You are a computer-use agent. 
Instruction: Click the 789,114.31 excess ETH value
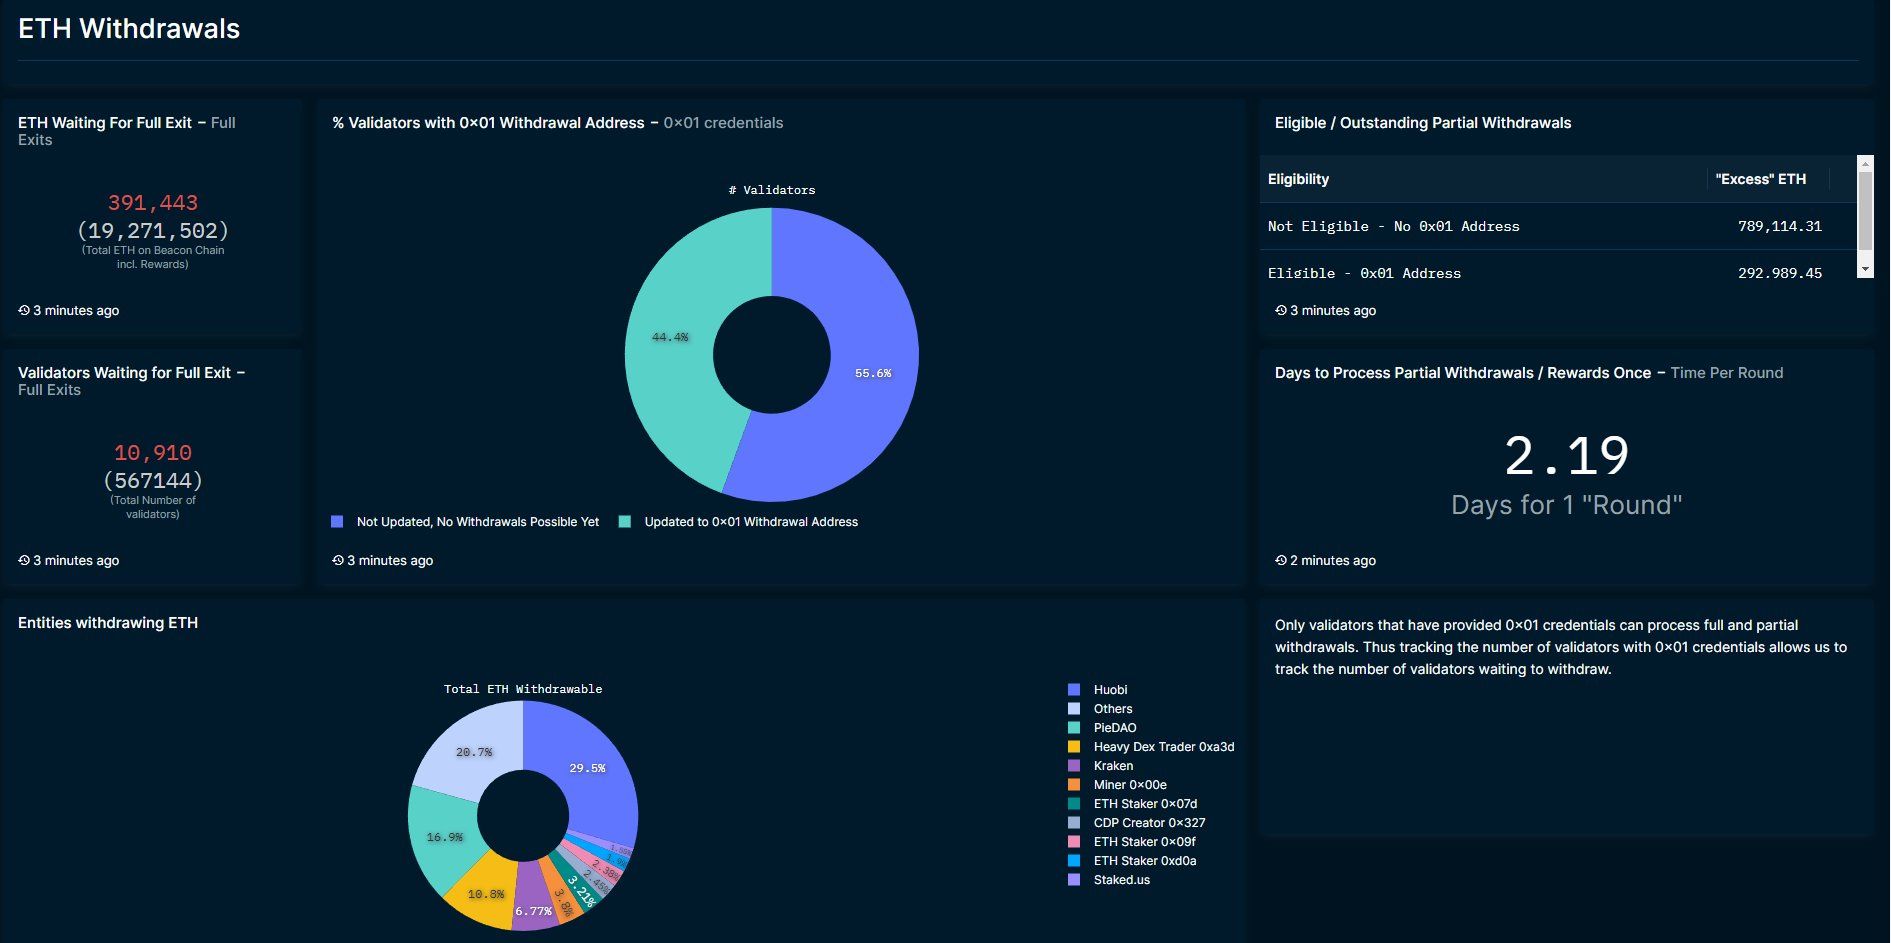pyautogui.click(x=1780, y=227)
